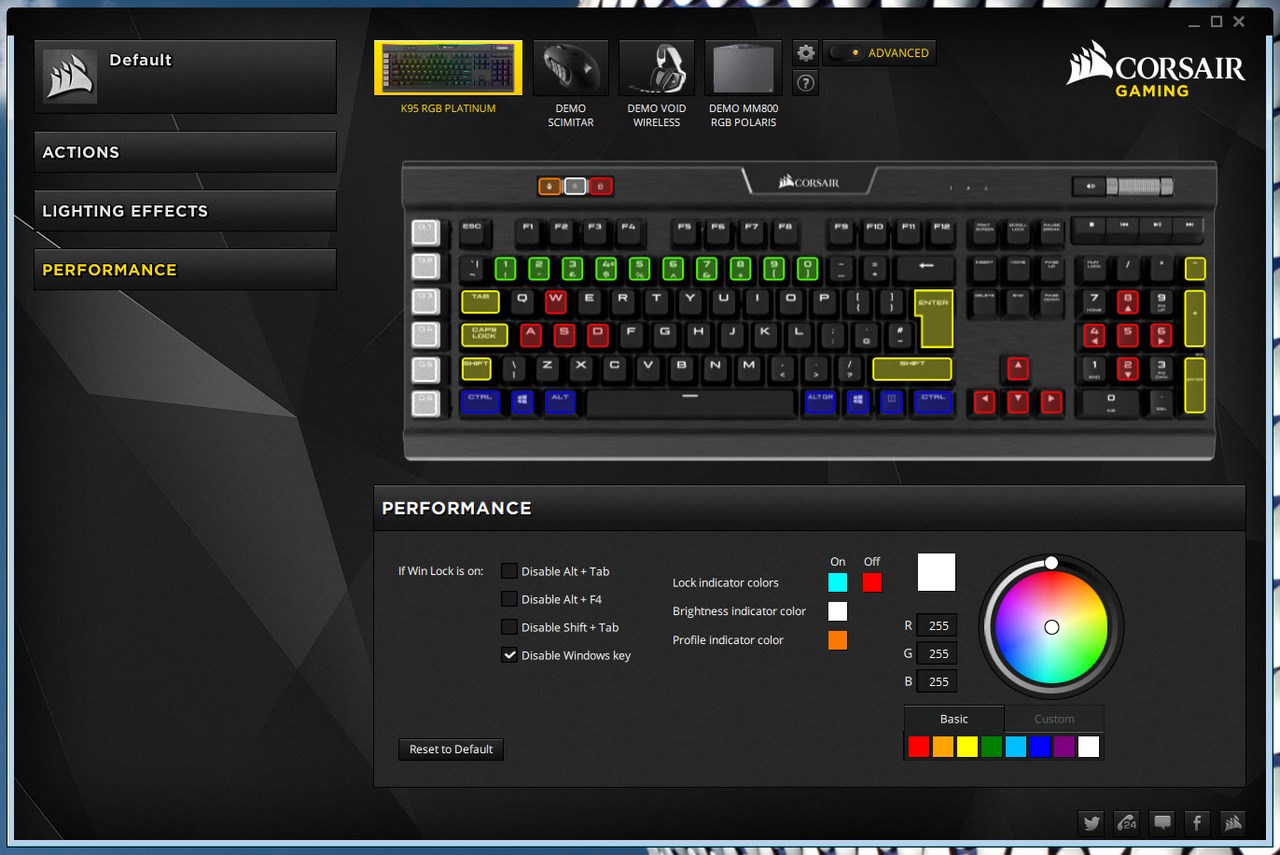Open the help question mark icon

(806, 83)
